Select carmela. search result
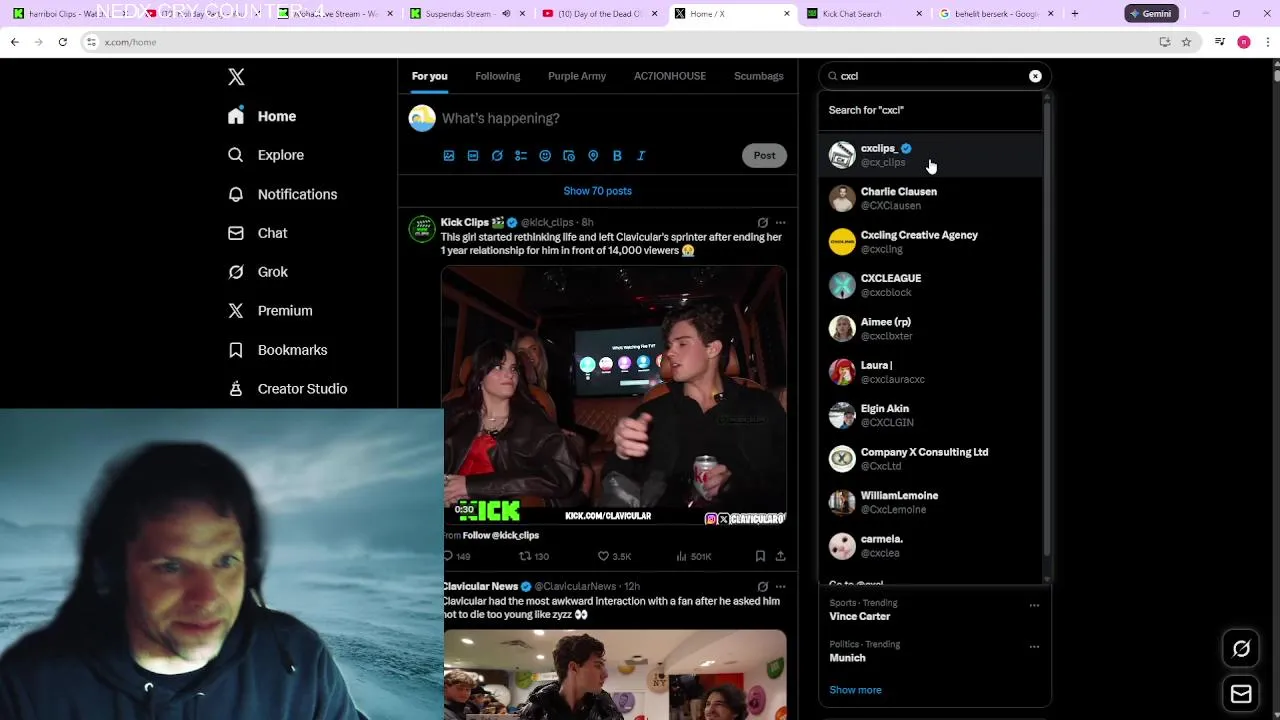 coord(931,546)
